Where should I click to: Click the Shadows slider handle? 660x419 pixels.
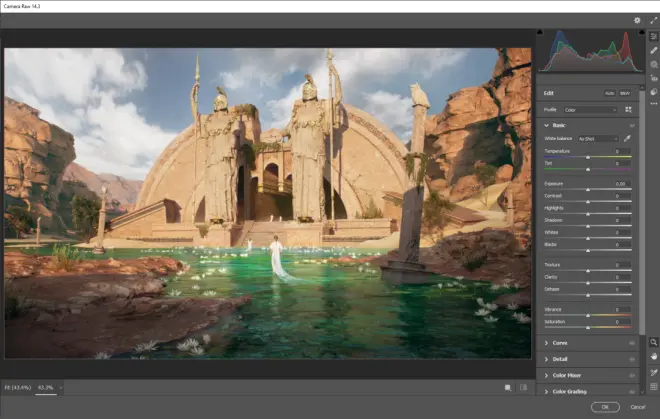(x=588, y=226)
